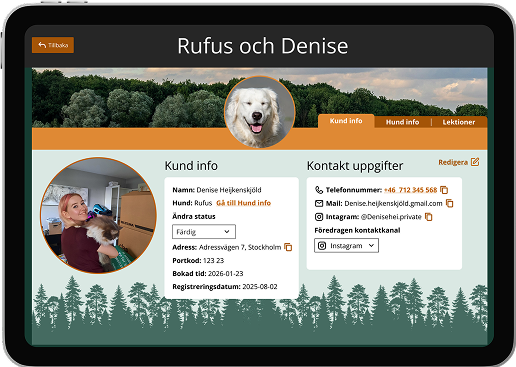Click the Portkod value 123 23
516x367 pixels.
coord(213,261)
